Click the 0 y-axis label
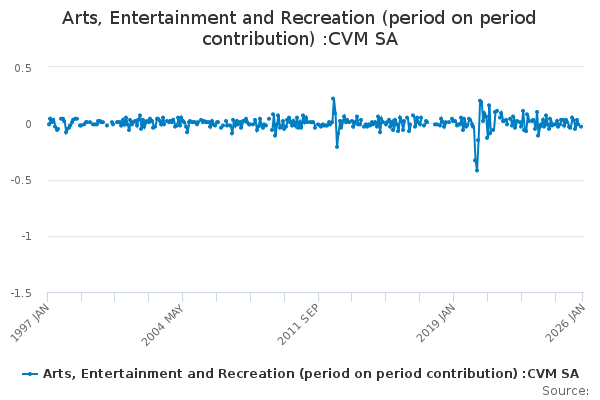 (x=29, y=124)
